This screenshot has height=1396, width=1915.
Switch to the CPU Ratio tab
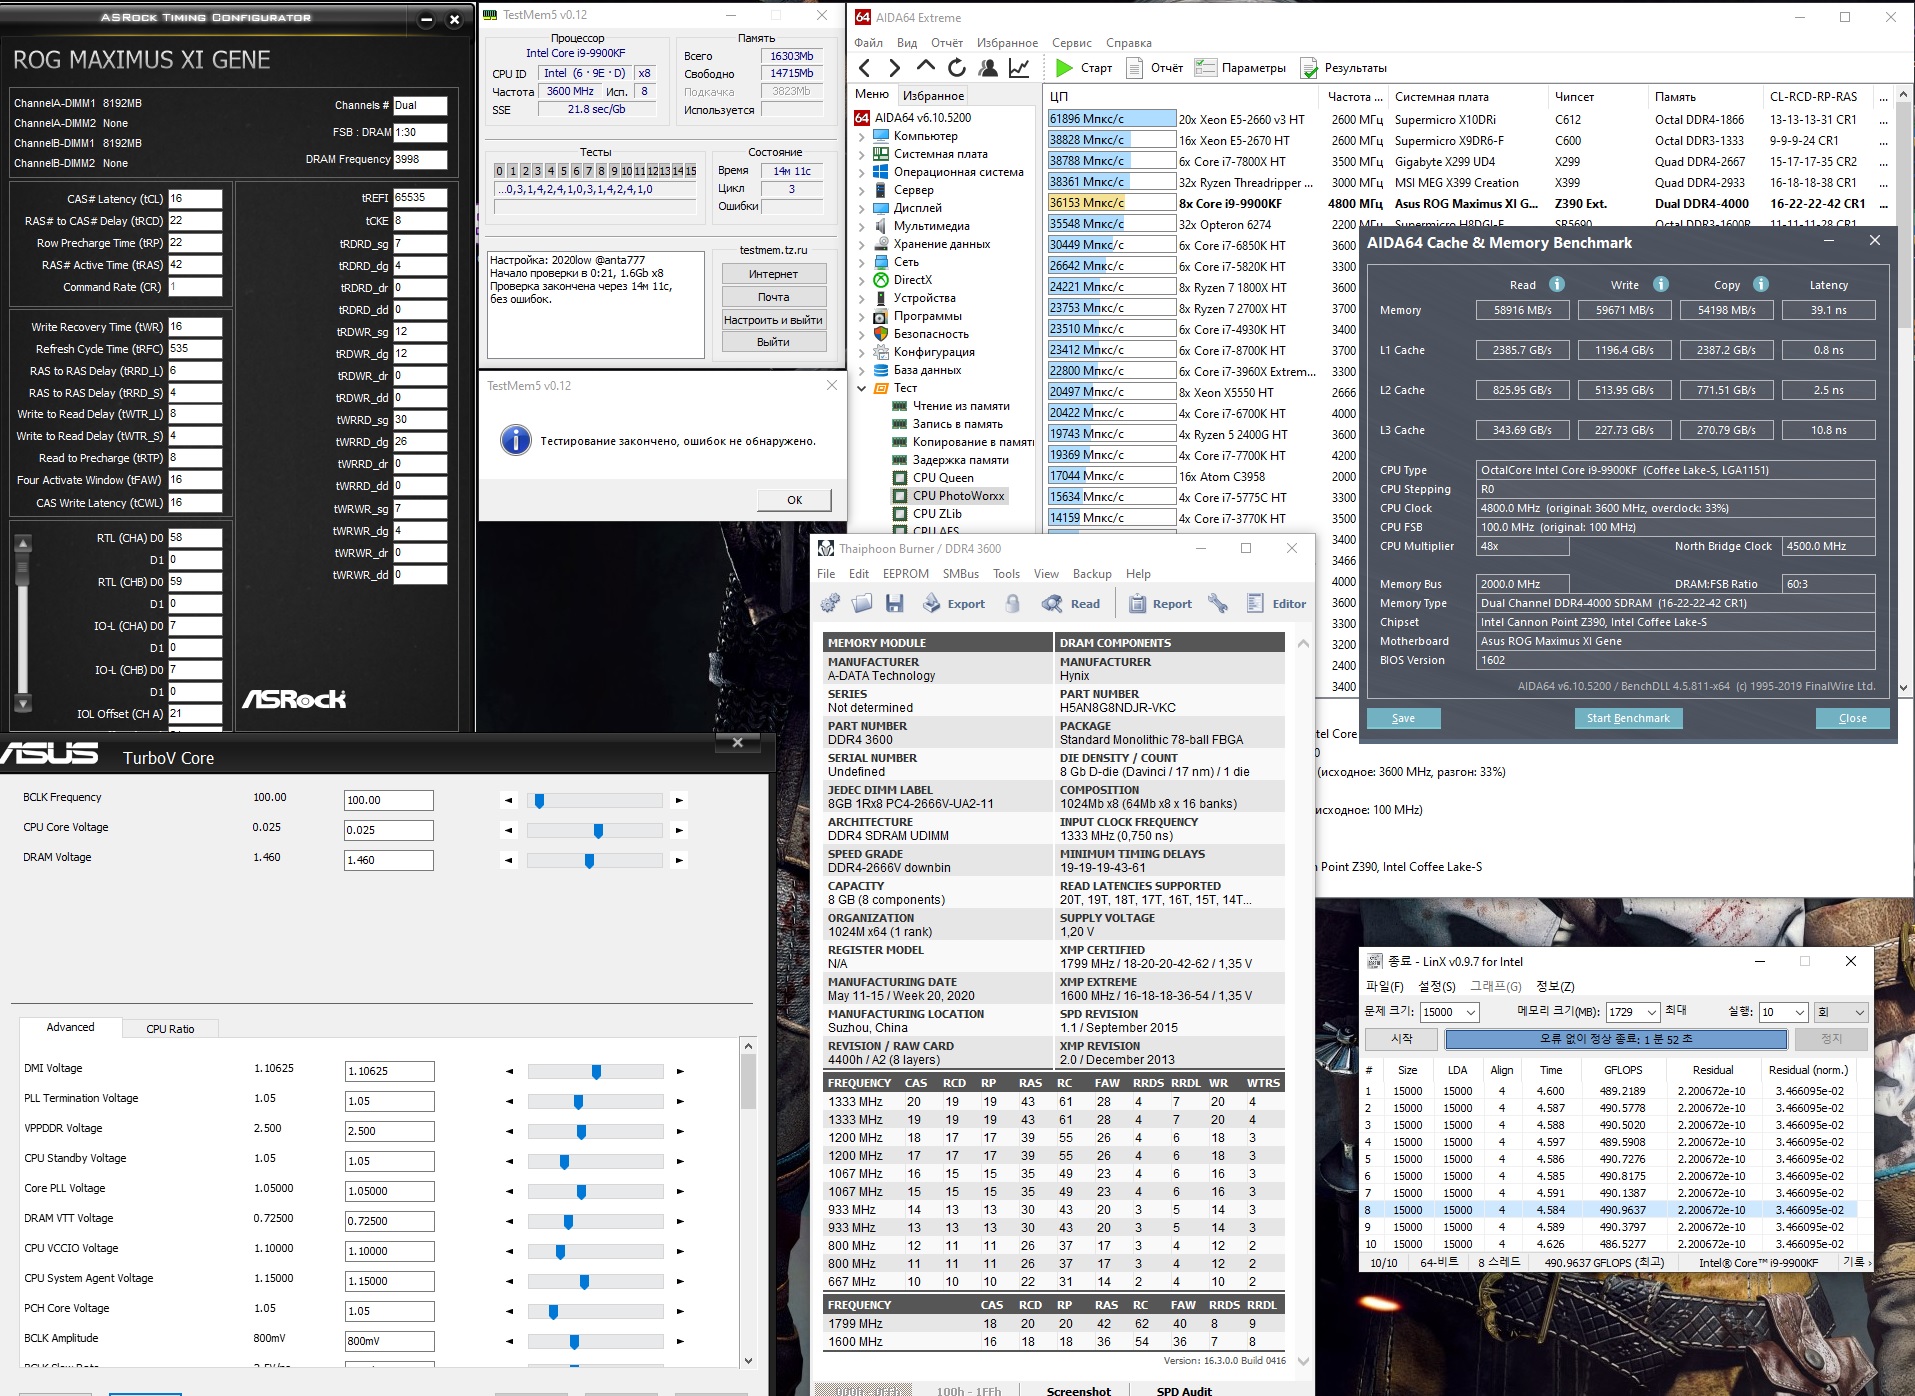pos(170,1029)
